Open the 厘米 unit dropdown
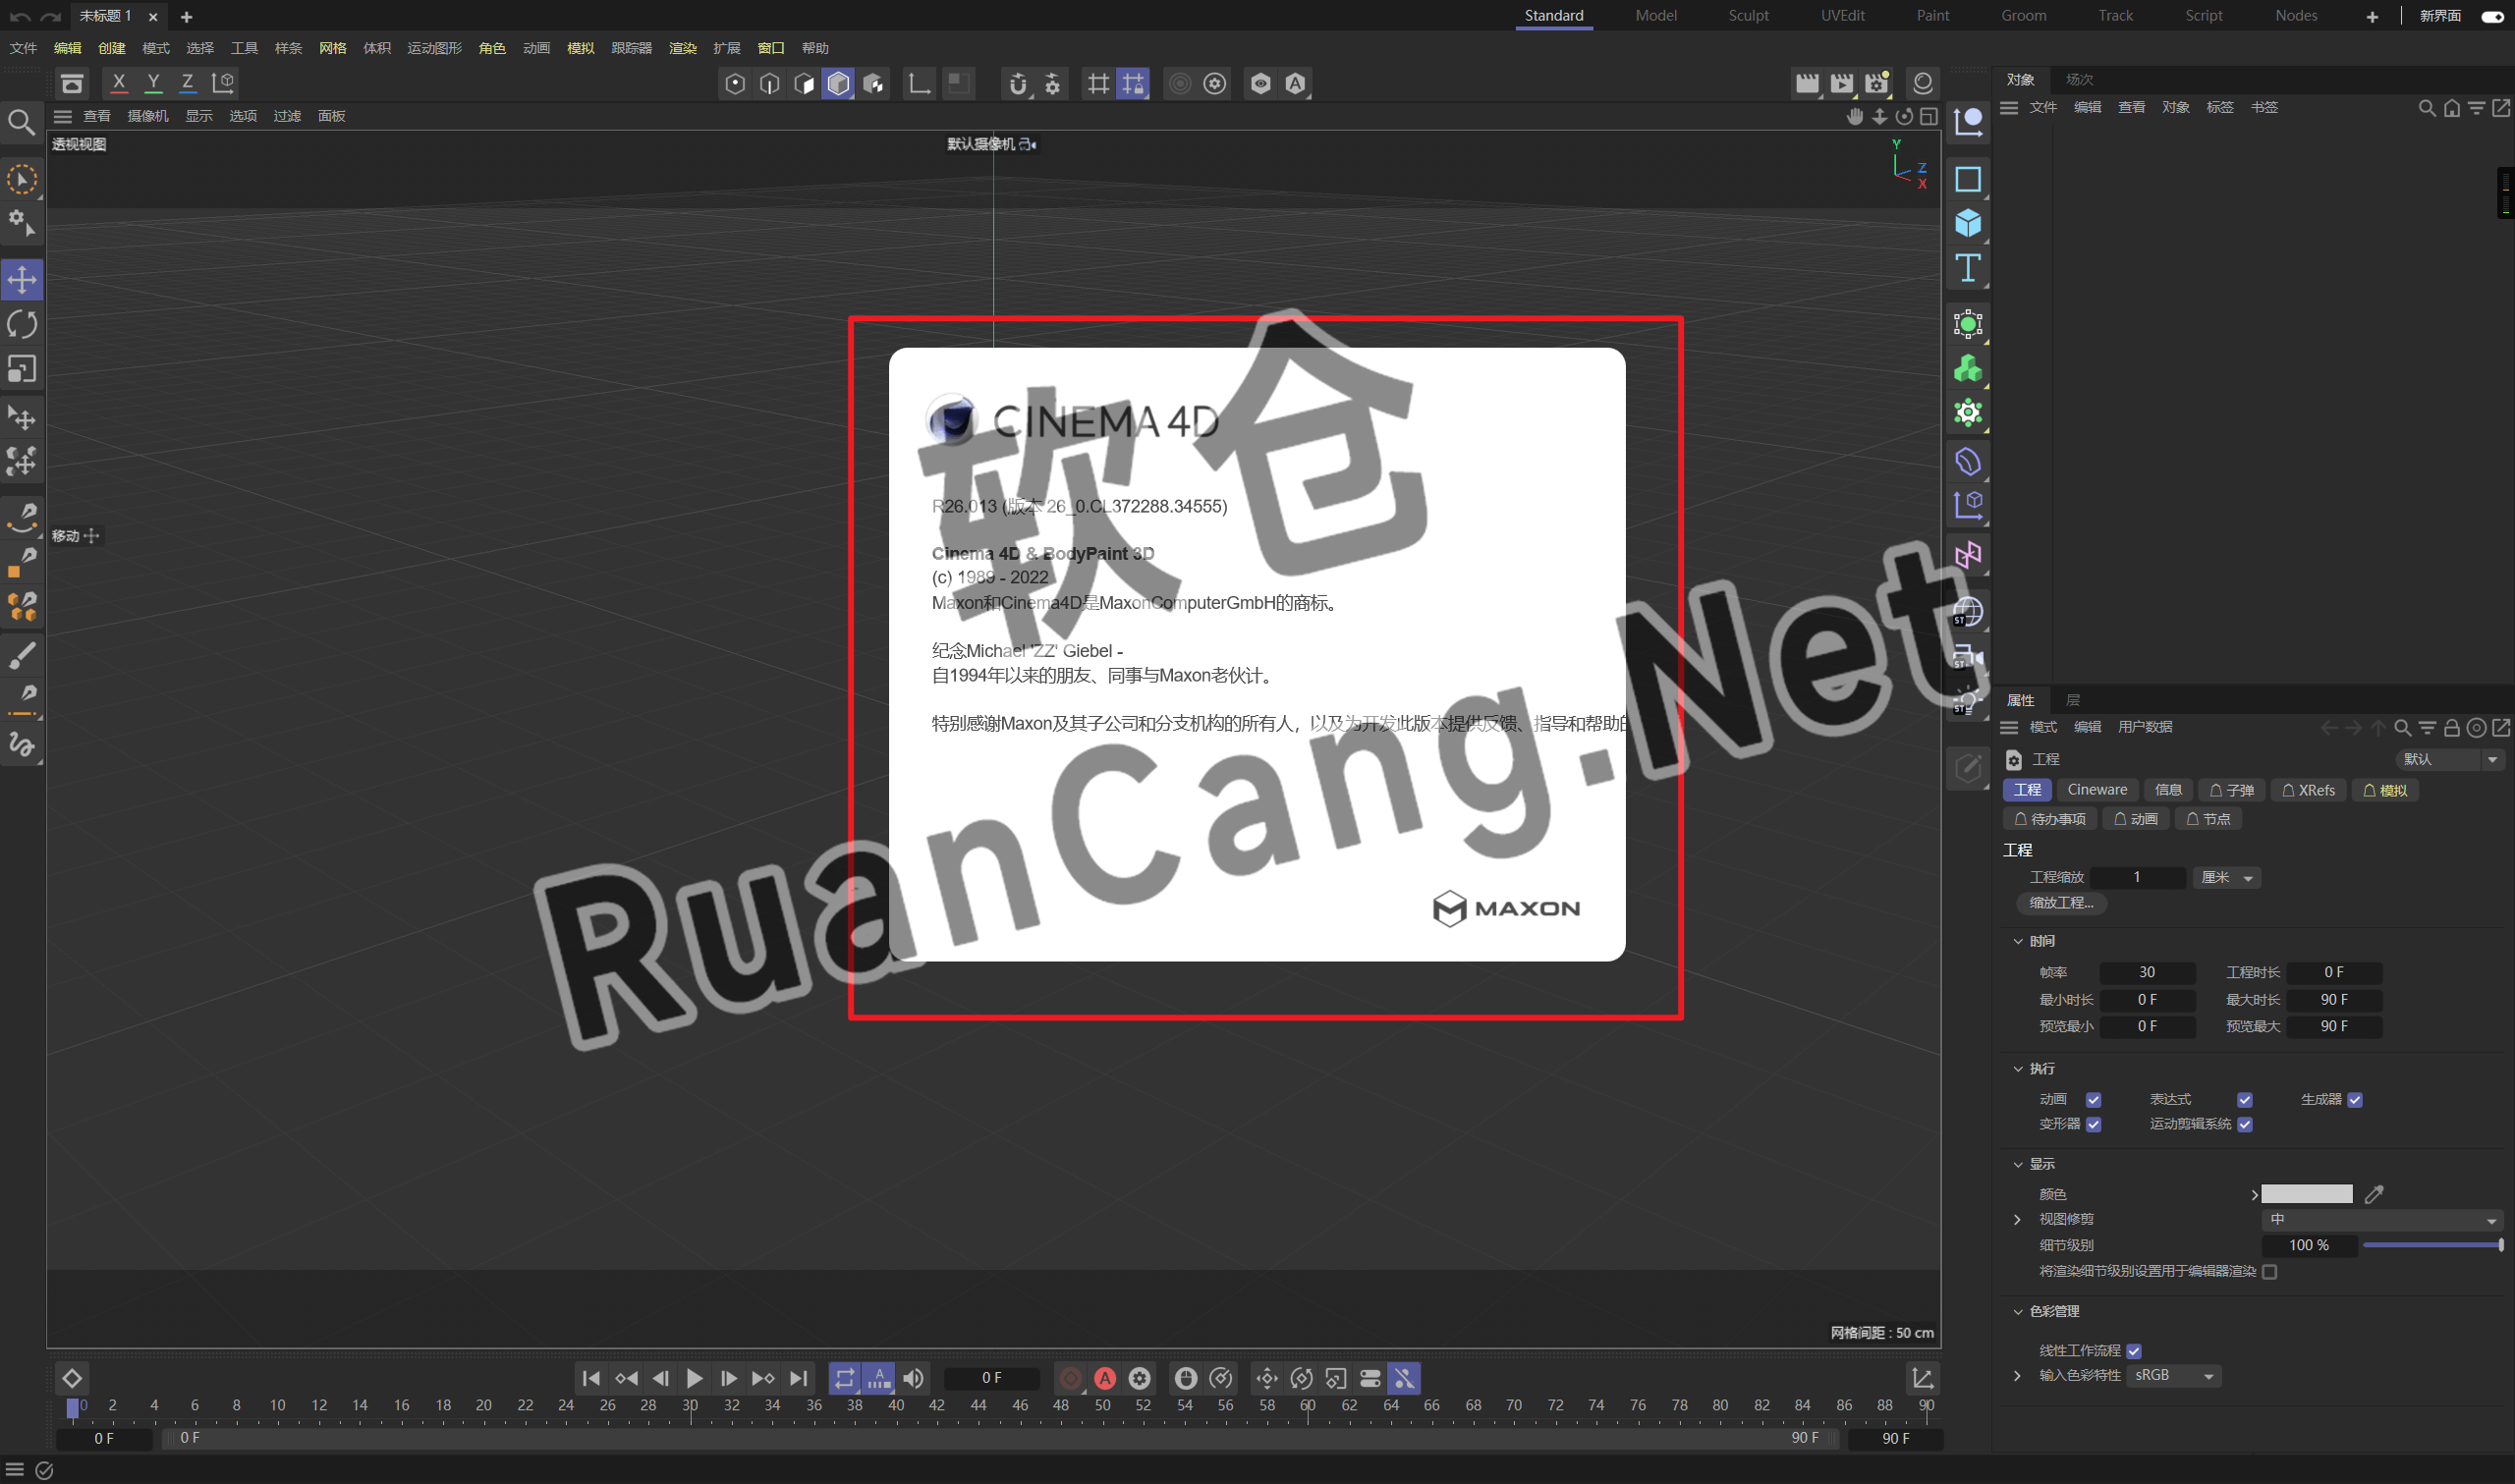 [2226, 877]
